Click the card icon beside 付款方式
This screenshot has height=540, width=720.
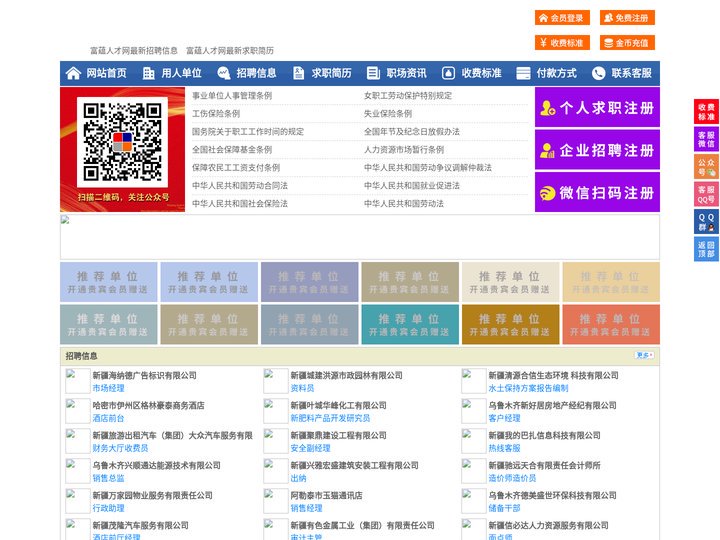click(x=523, y=73)
